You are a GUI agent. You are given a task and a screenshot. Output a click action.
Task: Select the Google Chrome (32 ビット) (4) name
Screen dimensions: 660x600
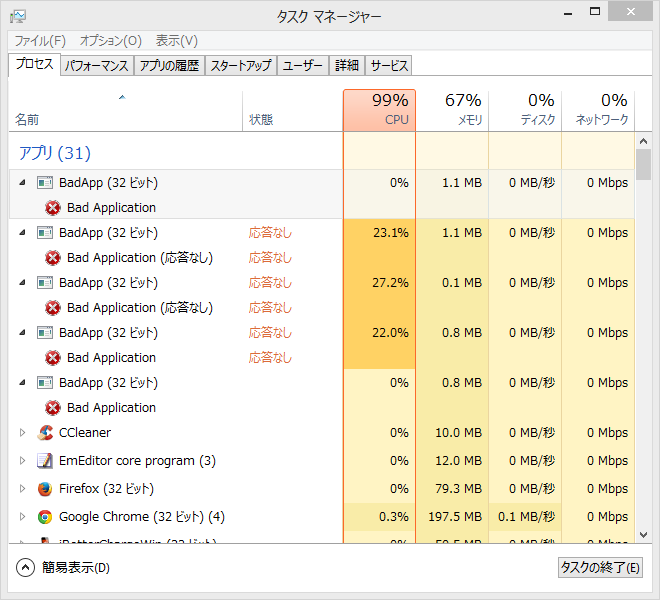point(142,517)
